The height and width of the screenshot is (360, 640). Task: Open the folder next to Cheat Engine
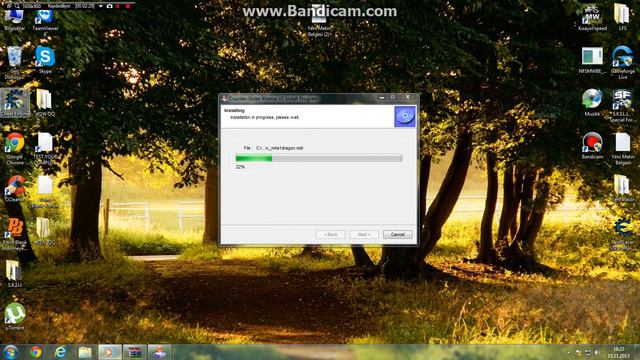(x=44, y=103)
